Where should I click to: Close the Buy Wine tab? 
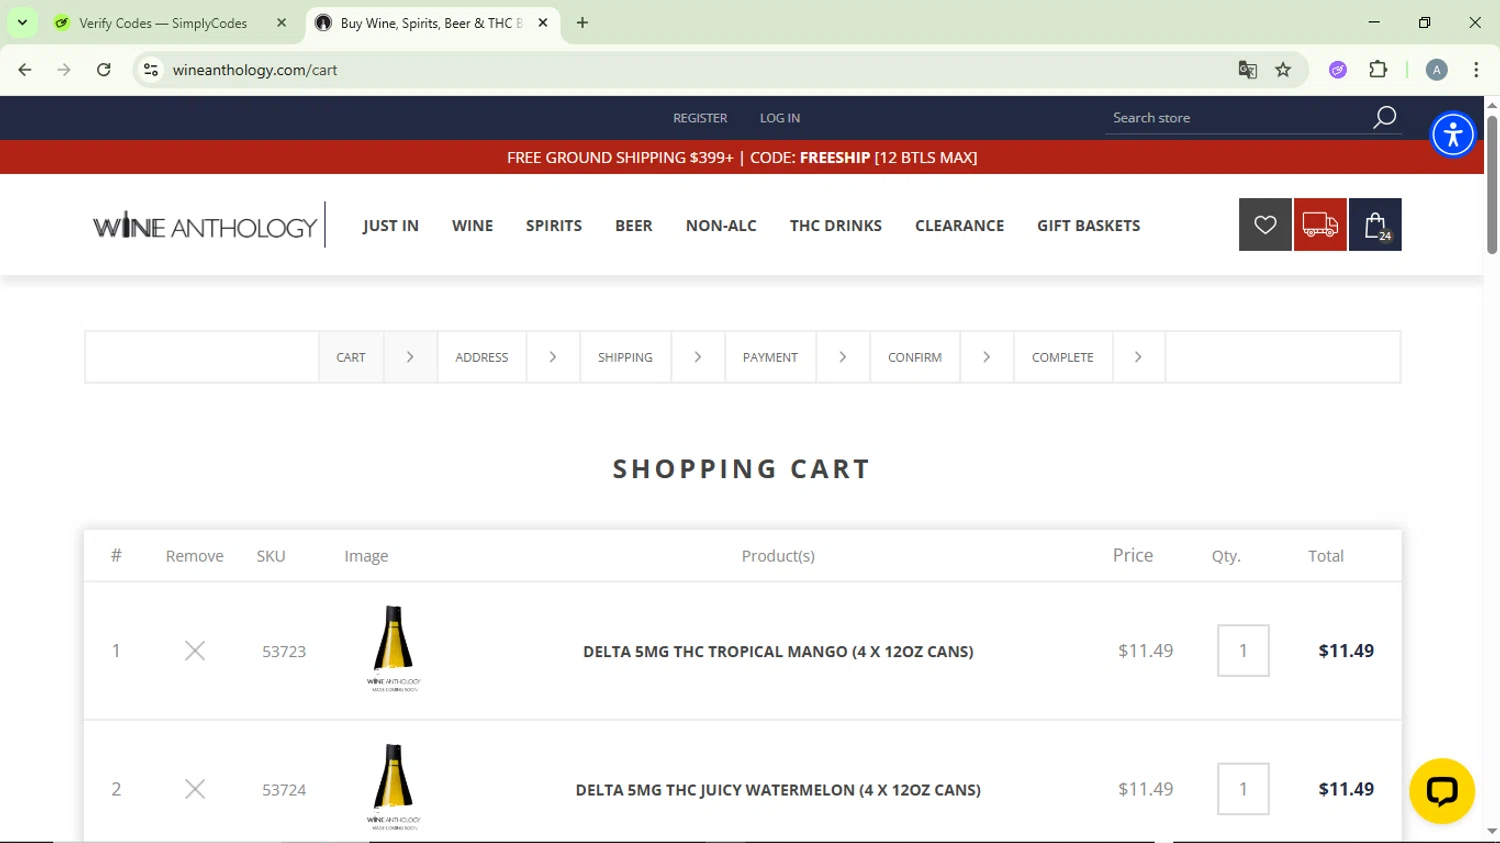tap(543, 23)
